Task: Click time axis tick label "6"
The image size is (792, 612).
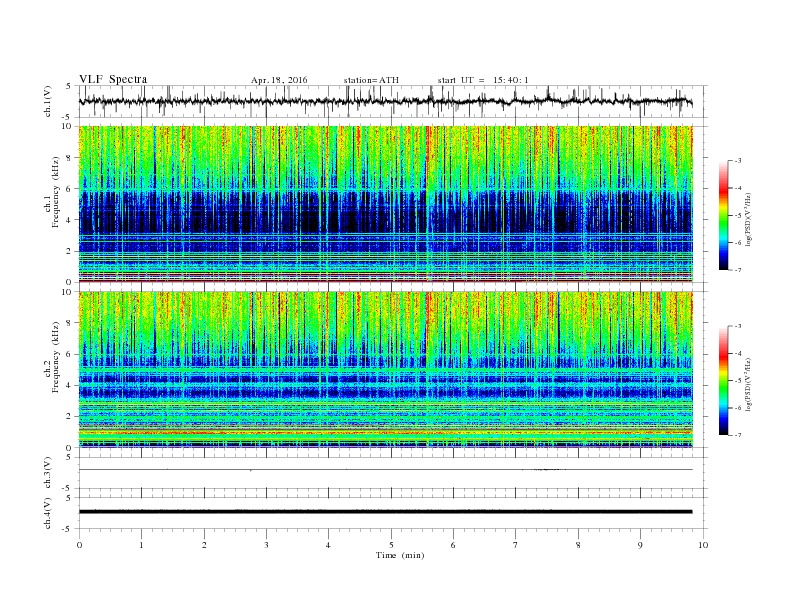Action: [x=453, y=545]
